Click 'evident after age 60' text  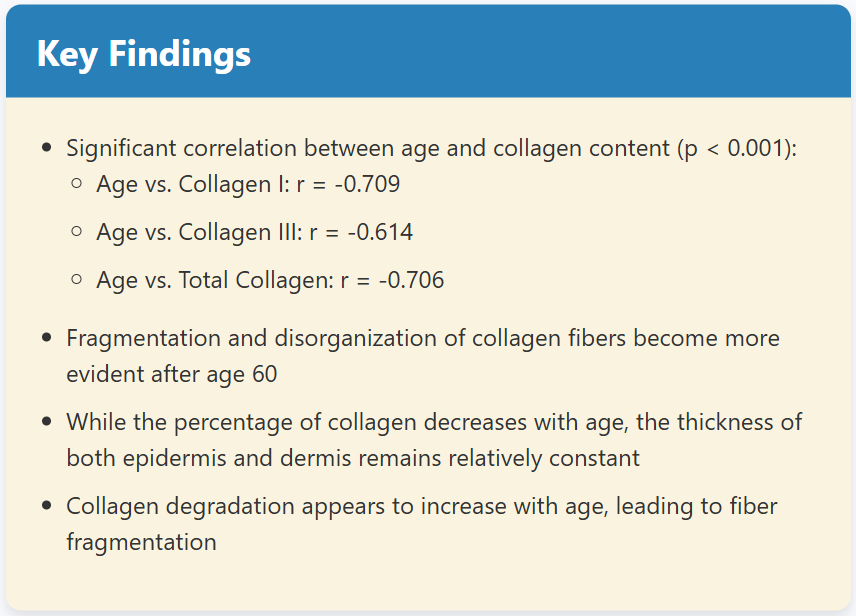tap(171, 375)
